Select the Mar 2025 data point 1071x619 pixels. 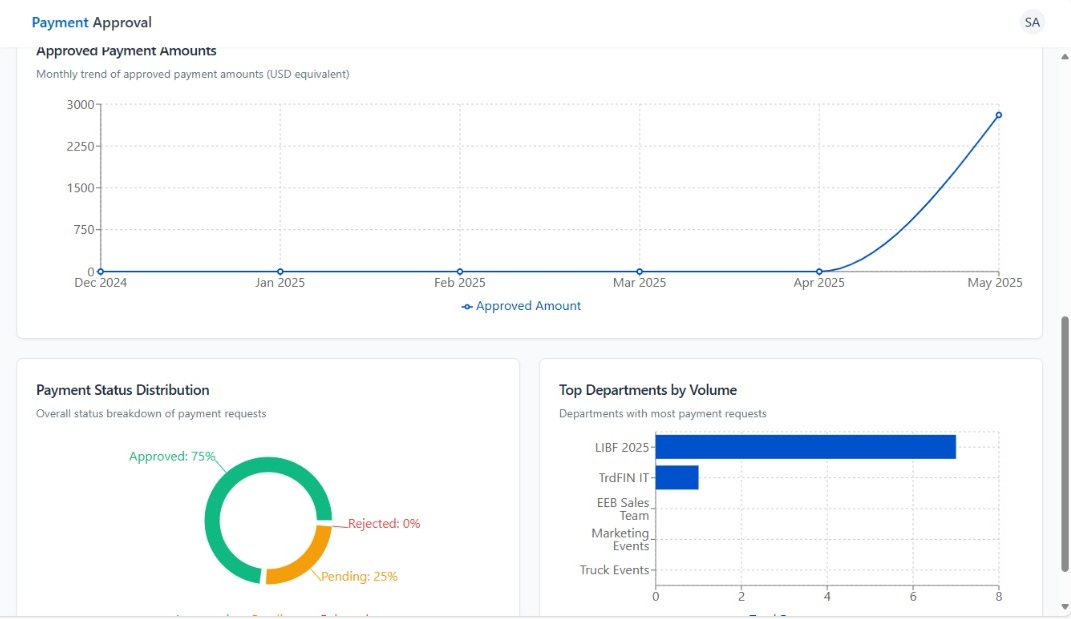639,271
